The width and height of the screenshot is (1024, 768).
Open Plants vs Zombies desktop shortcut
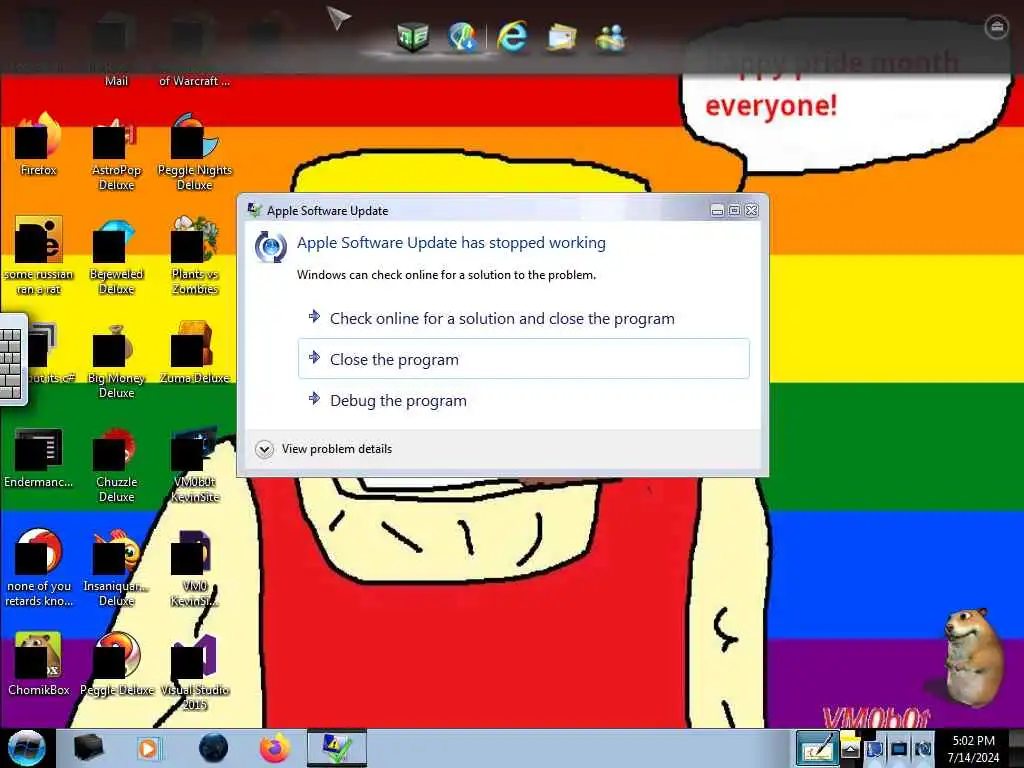195,256
